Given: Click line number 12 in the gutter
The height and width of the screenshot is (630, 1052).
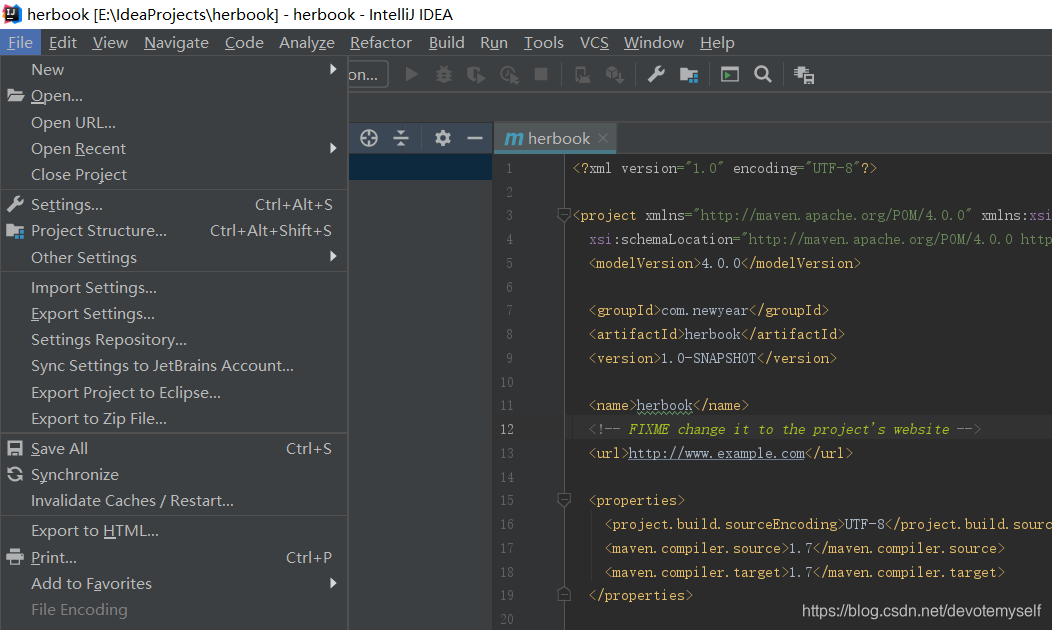Looking at the screenshot, I should 507,429.
